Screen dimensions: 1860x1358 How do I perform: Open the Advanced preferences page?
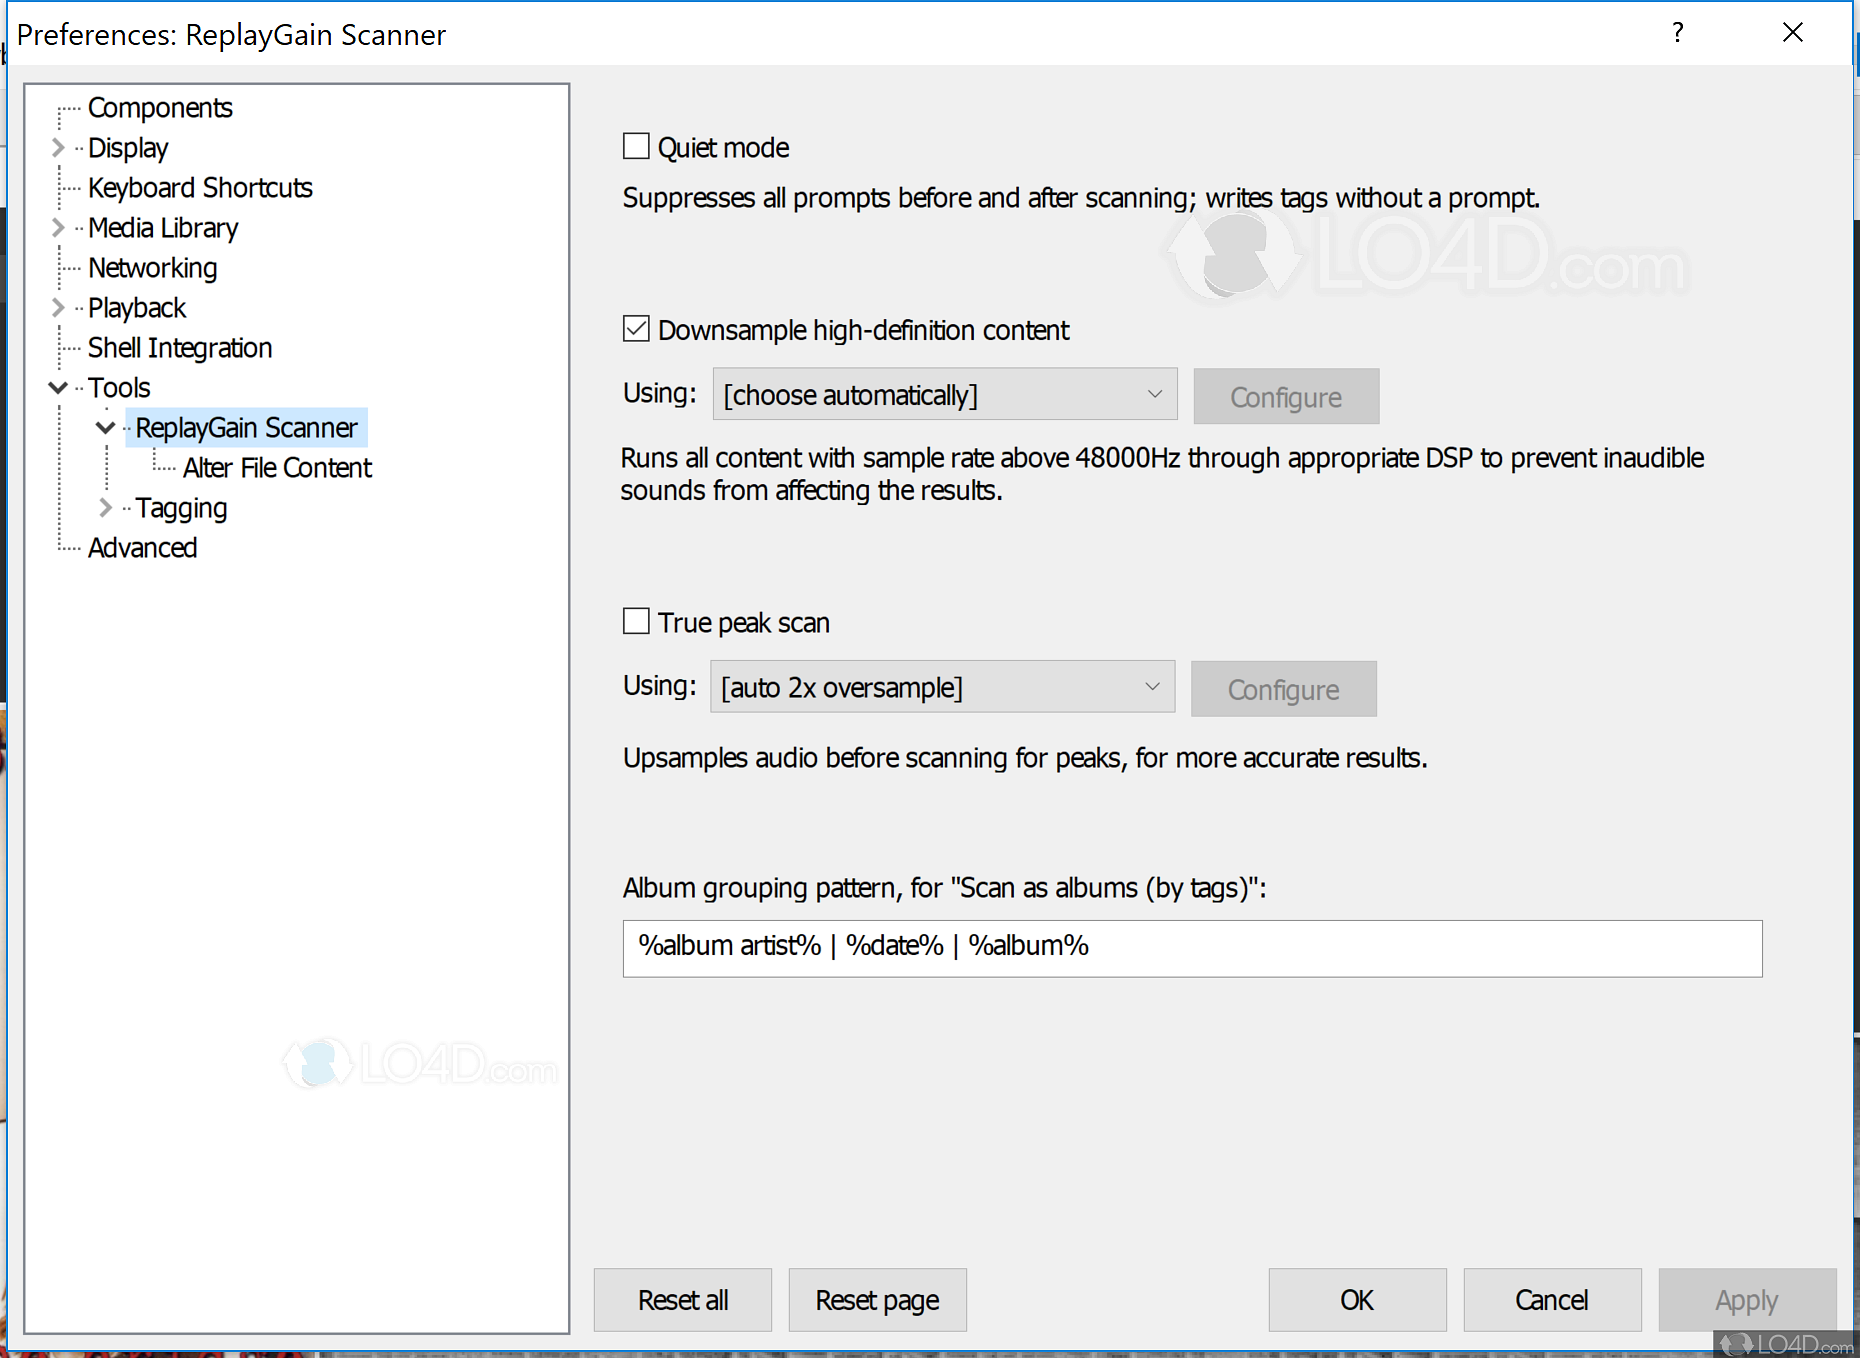pyautogui.click(x=142, y=548)
